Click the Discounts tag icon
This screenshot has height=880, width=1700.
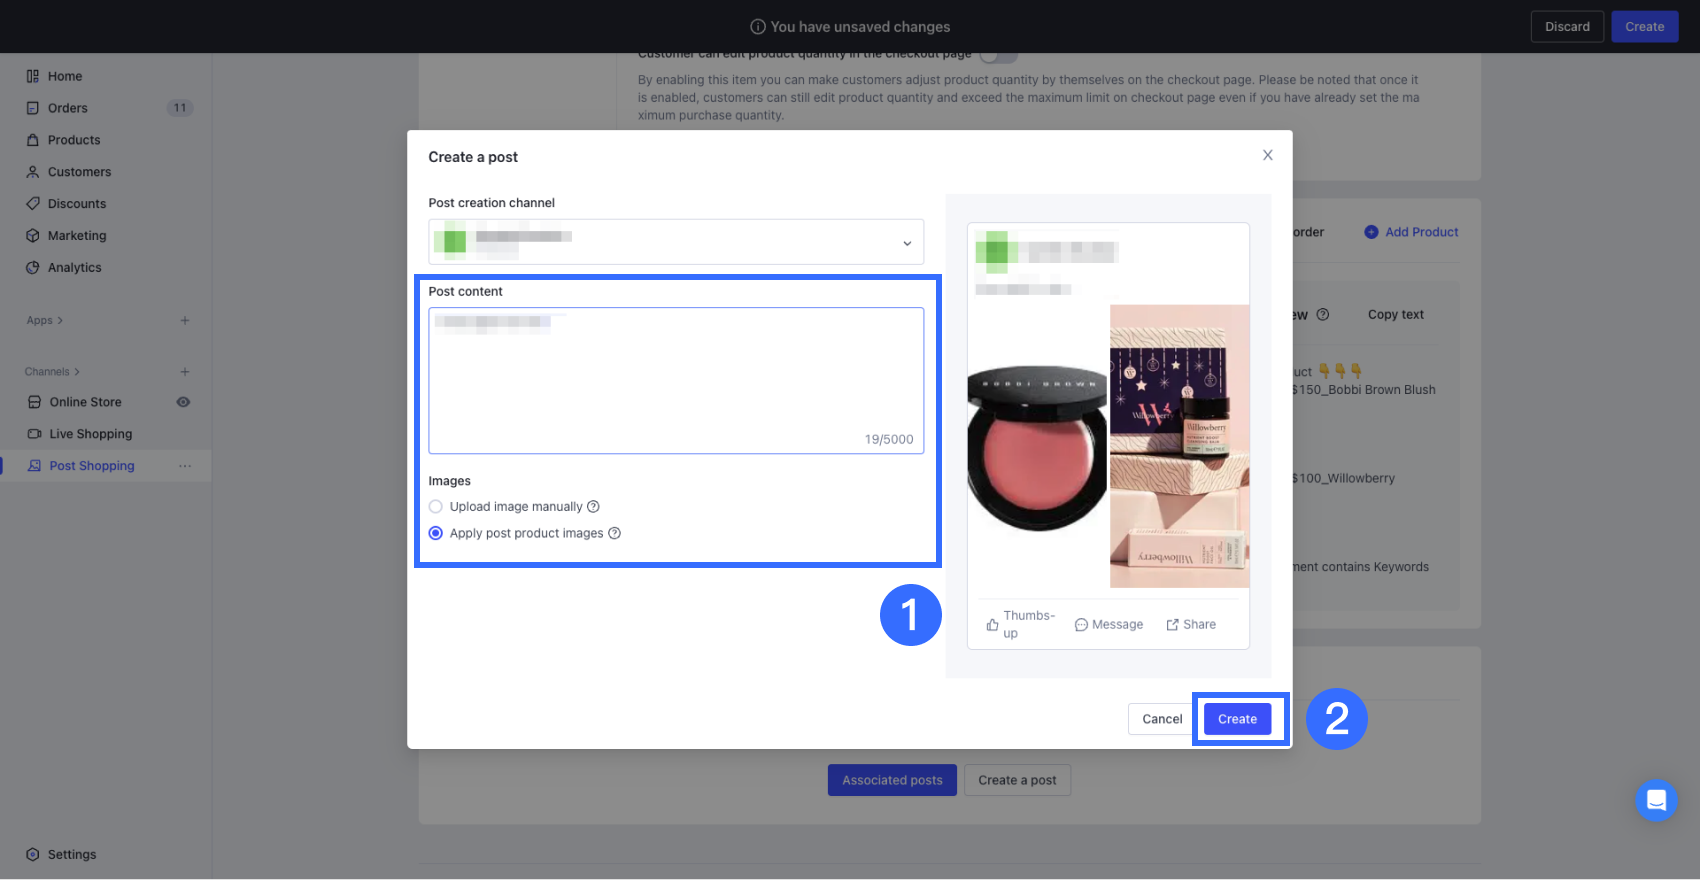(x=33, y=204)
